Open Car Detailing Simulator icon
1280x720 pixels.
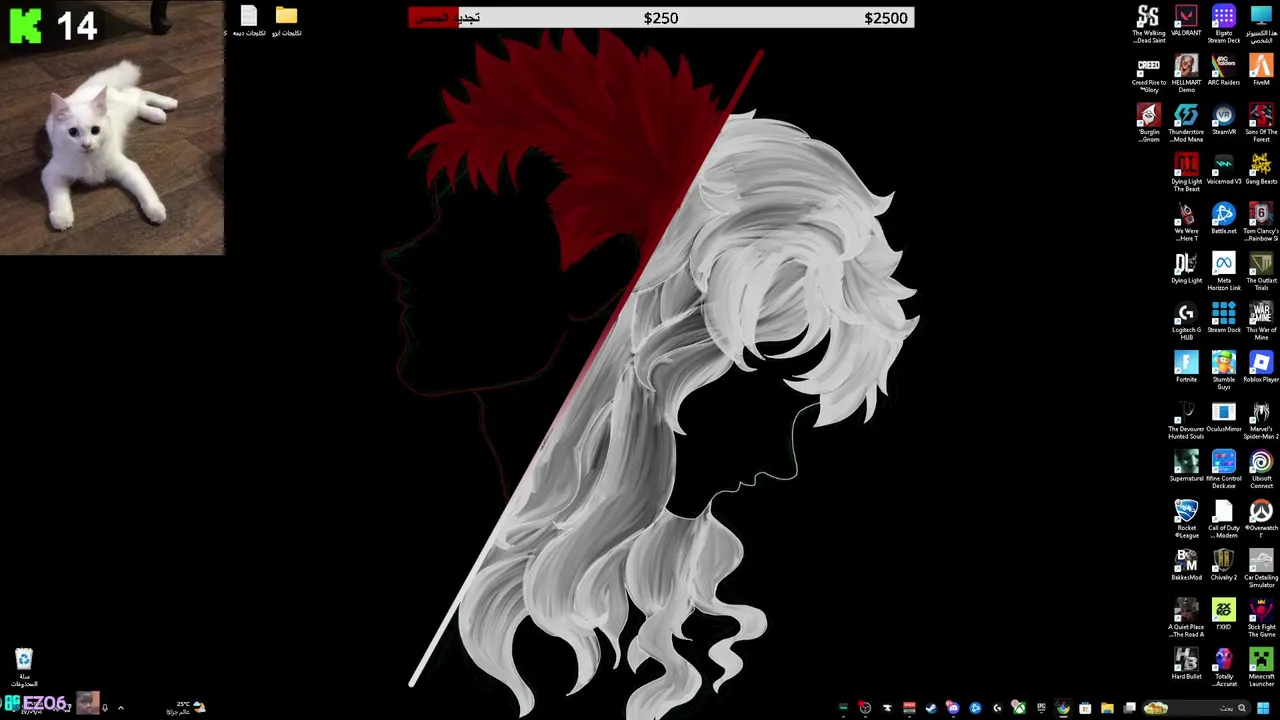[x=1261, y=568]
